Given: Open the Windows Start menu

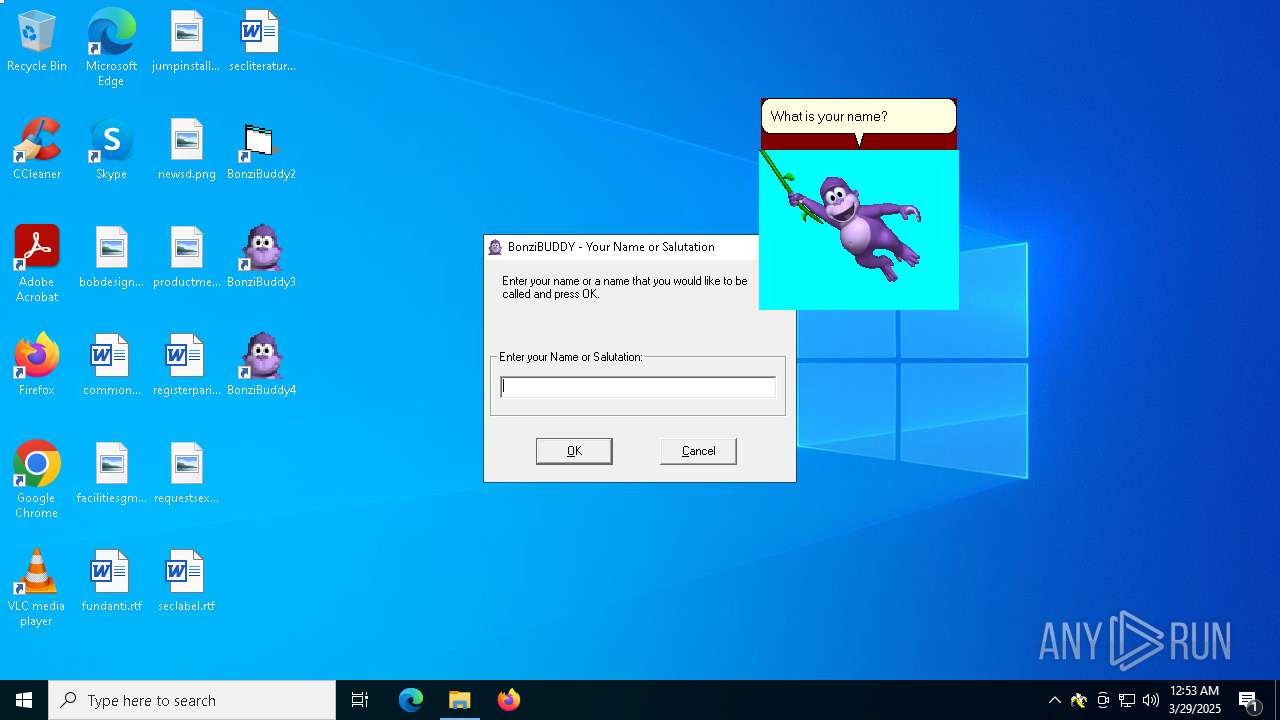Looking at the screenshot, I should (24, 700).
